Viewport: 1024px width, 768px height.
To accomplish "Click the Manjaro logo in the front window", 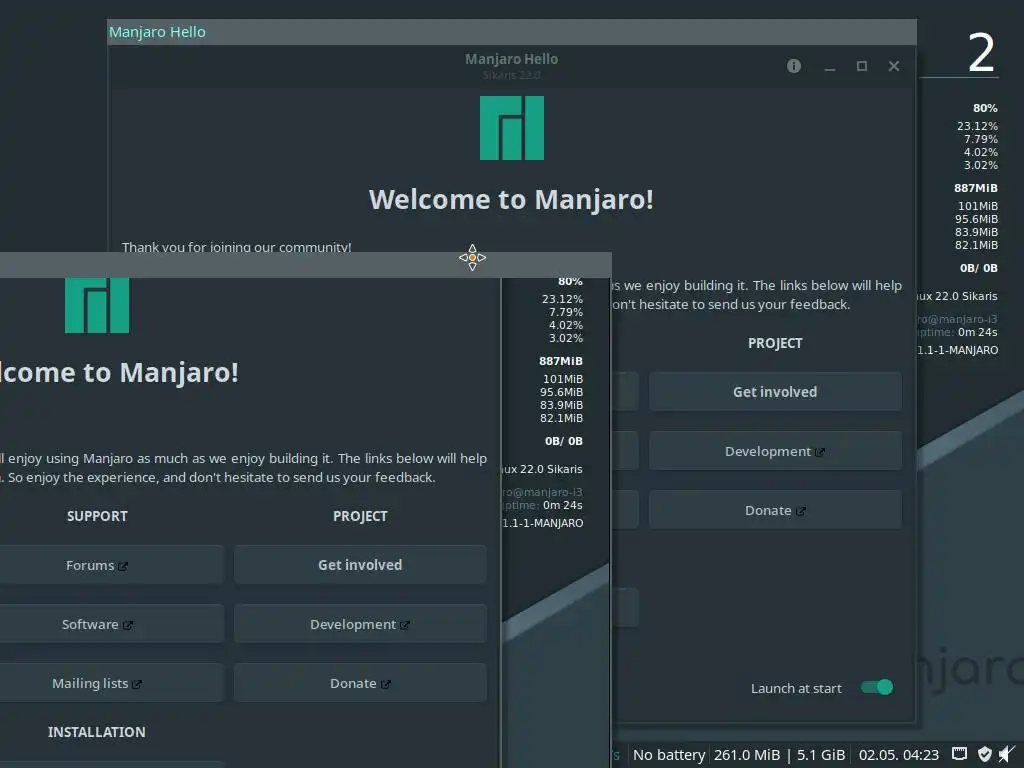I will pyautogui.click(x=97, y=306).
